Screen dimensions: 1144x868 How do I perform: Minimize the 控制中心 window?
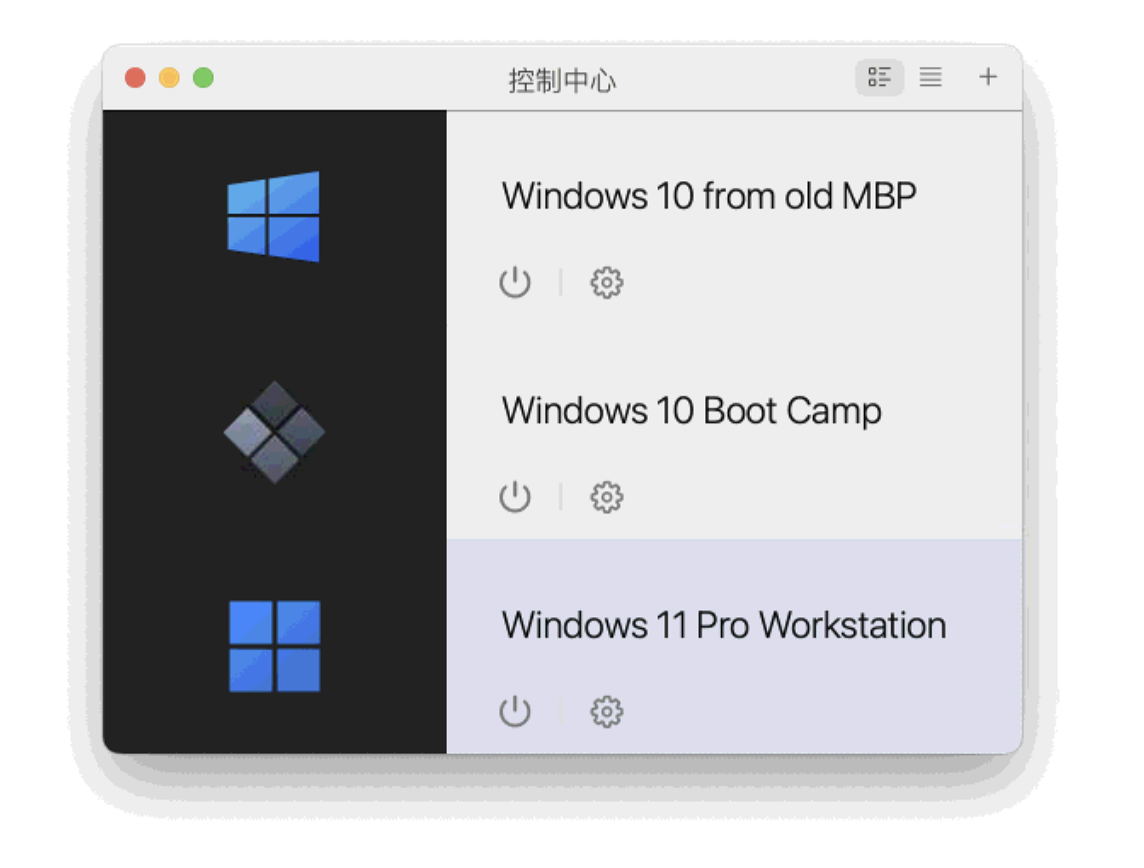(169, 77)
